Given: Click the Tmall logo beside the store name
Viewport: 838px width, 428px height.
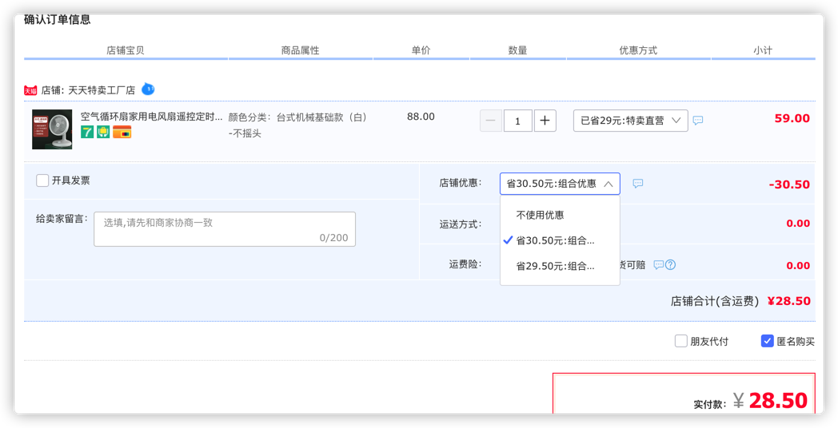Looking at the screenshot, I should pos(30,90).
